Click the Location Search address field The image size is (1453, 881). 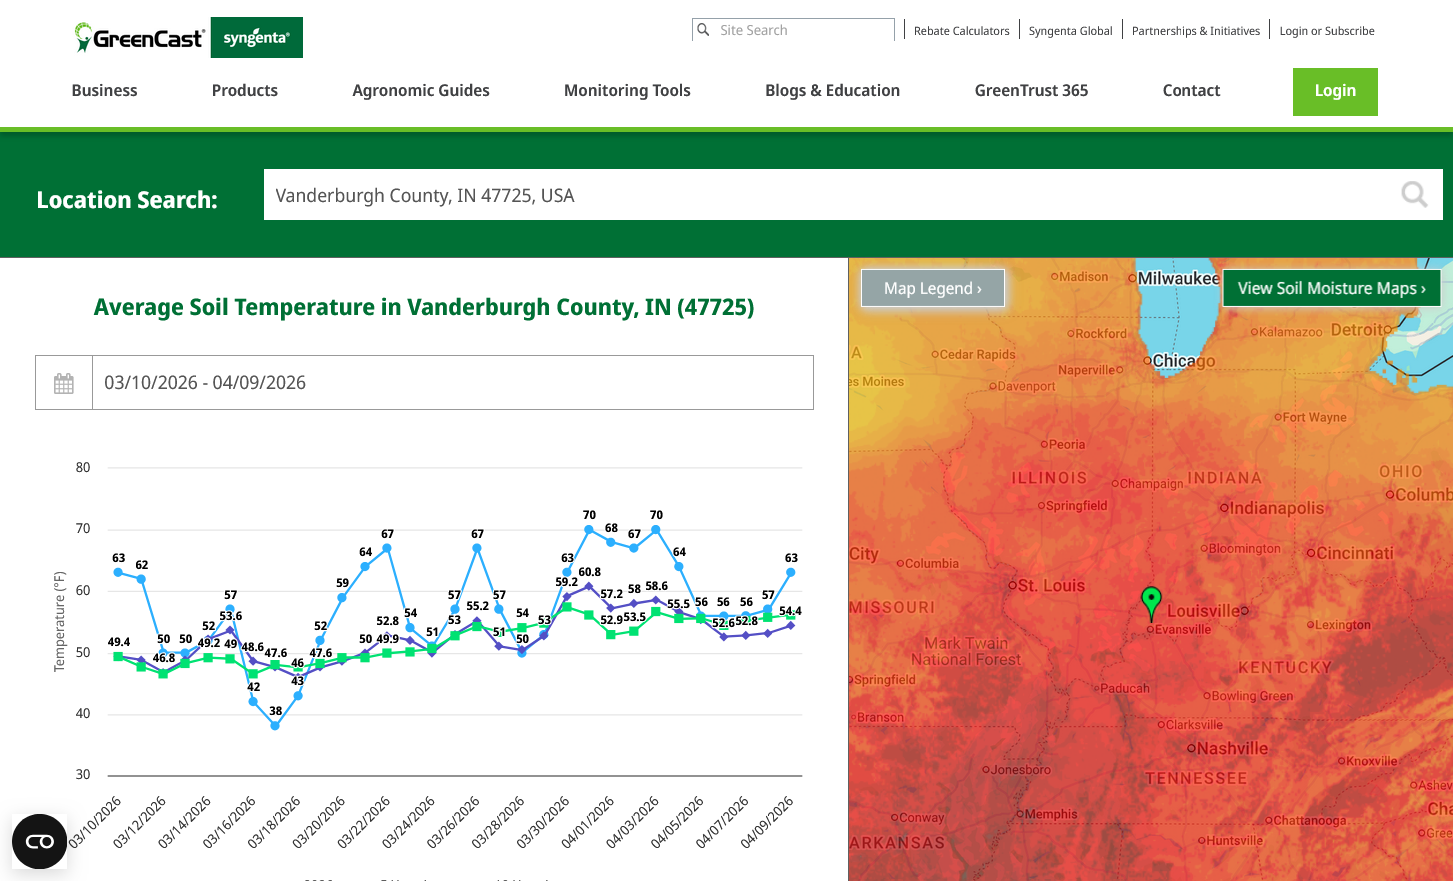point(830,195)
